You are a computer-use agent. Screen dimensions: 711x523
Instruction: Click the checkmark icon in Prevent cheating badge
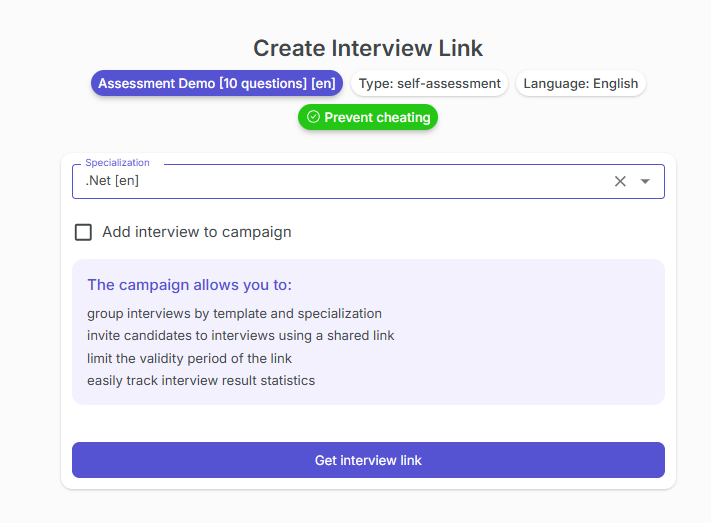pos(313,117)
